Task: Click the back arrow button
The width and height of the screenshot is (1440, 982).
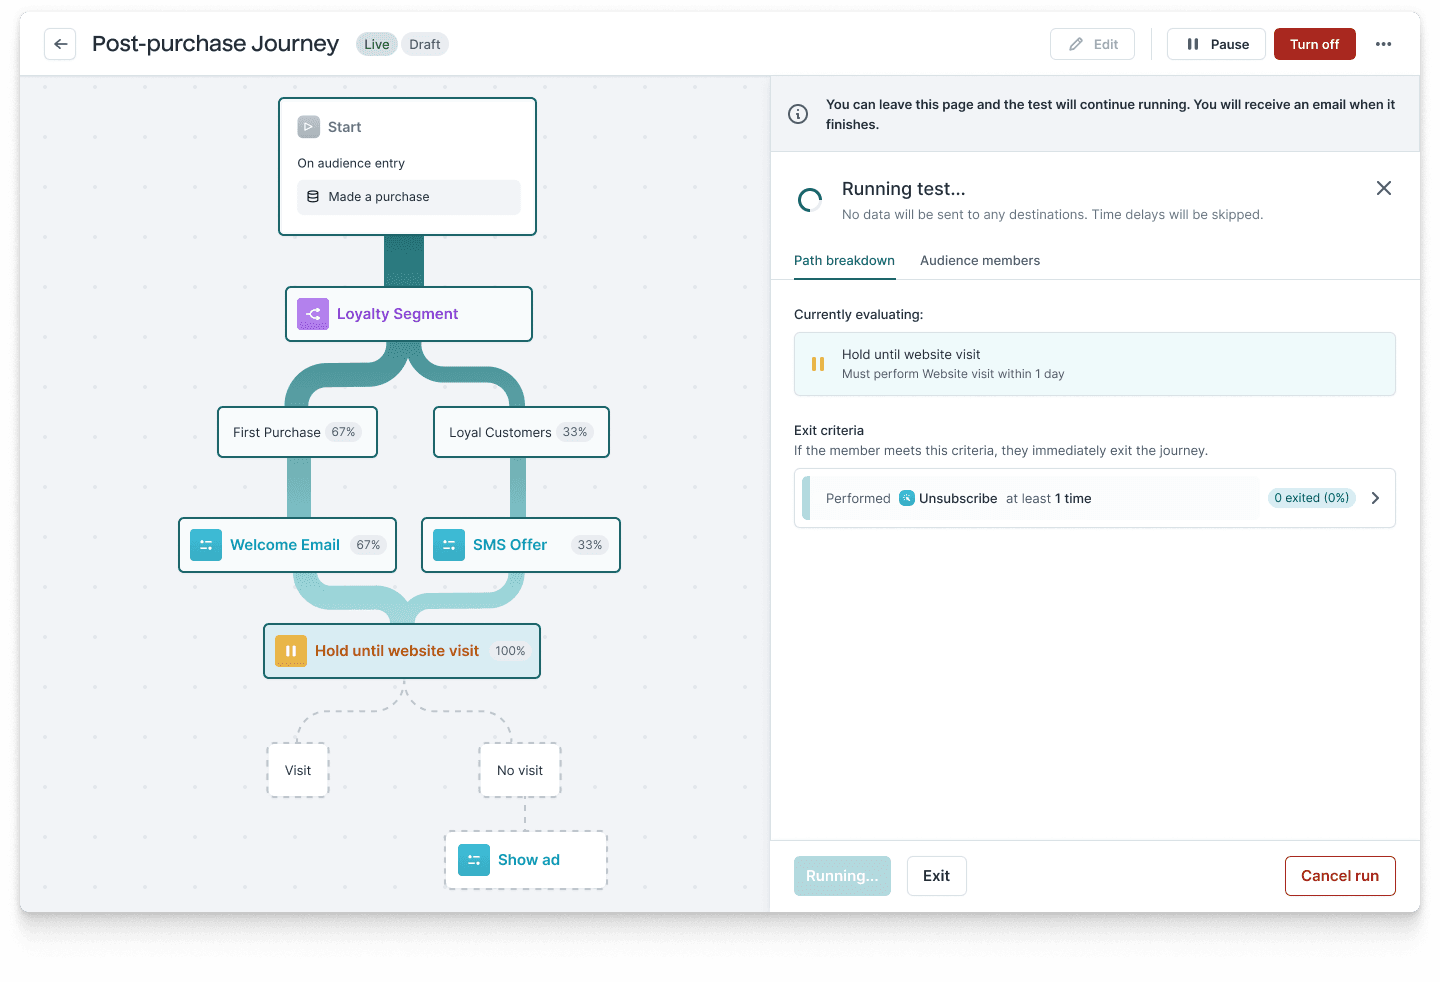Action: (60, 44)
